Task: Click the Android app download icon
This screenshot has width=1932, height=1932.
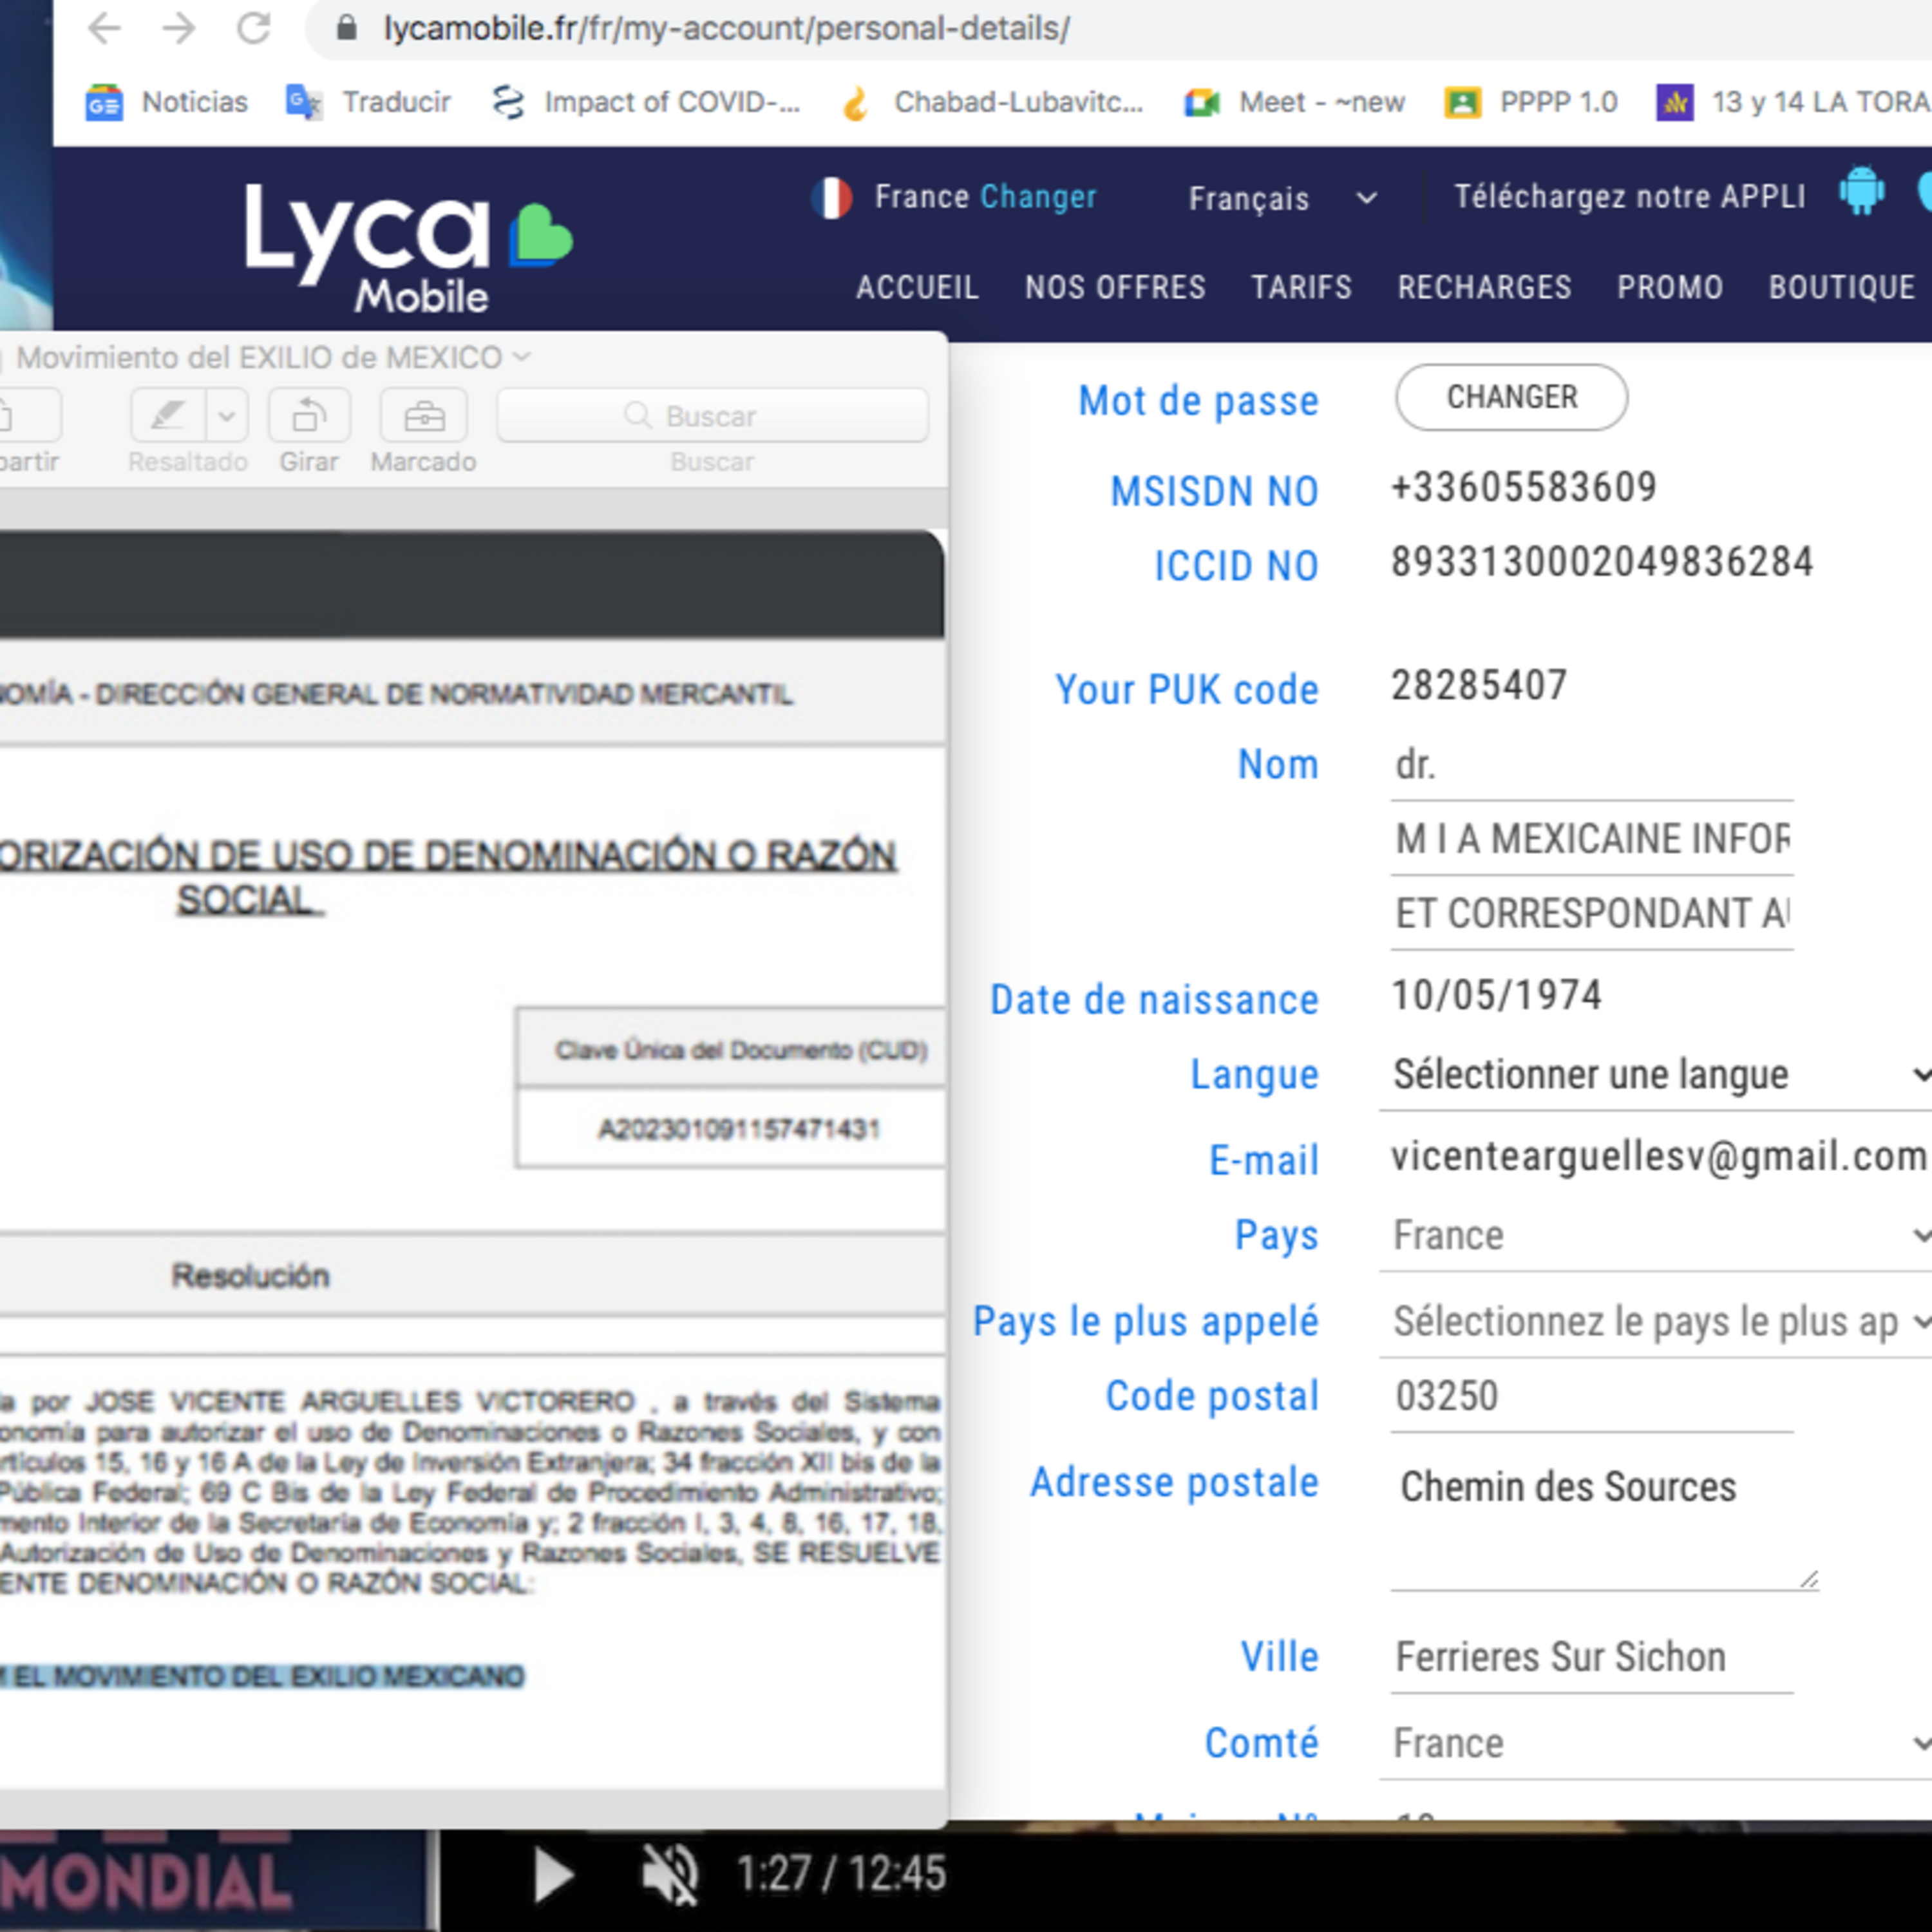Action: click(x=1860, y=192)
